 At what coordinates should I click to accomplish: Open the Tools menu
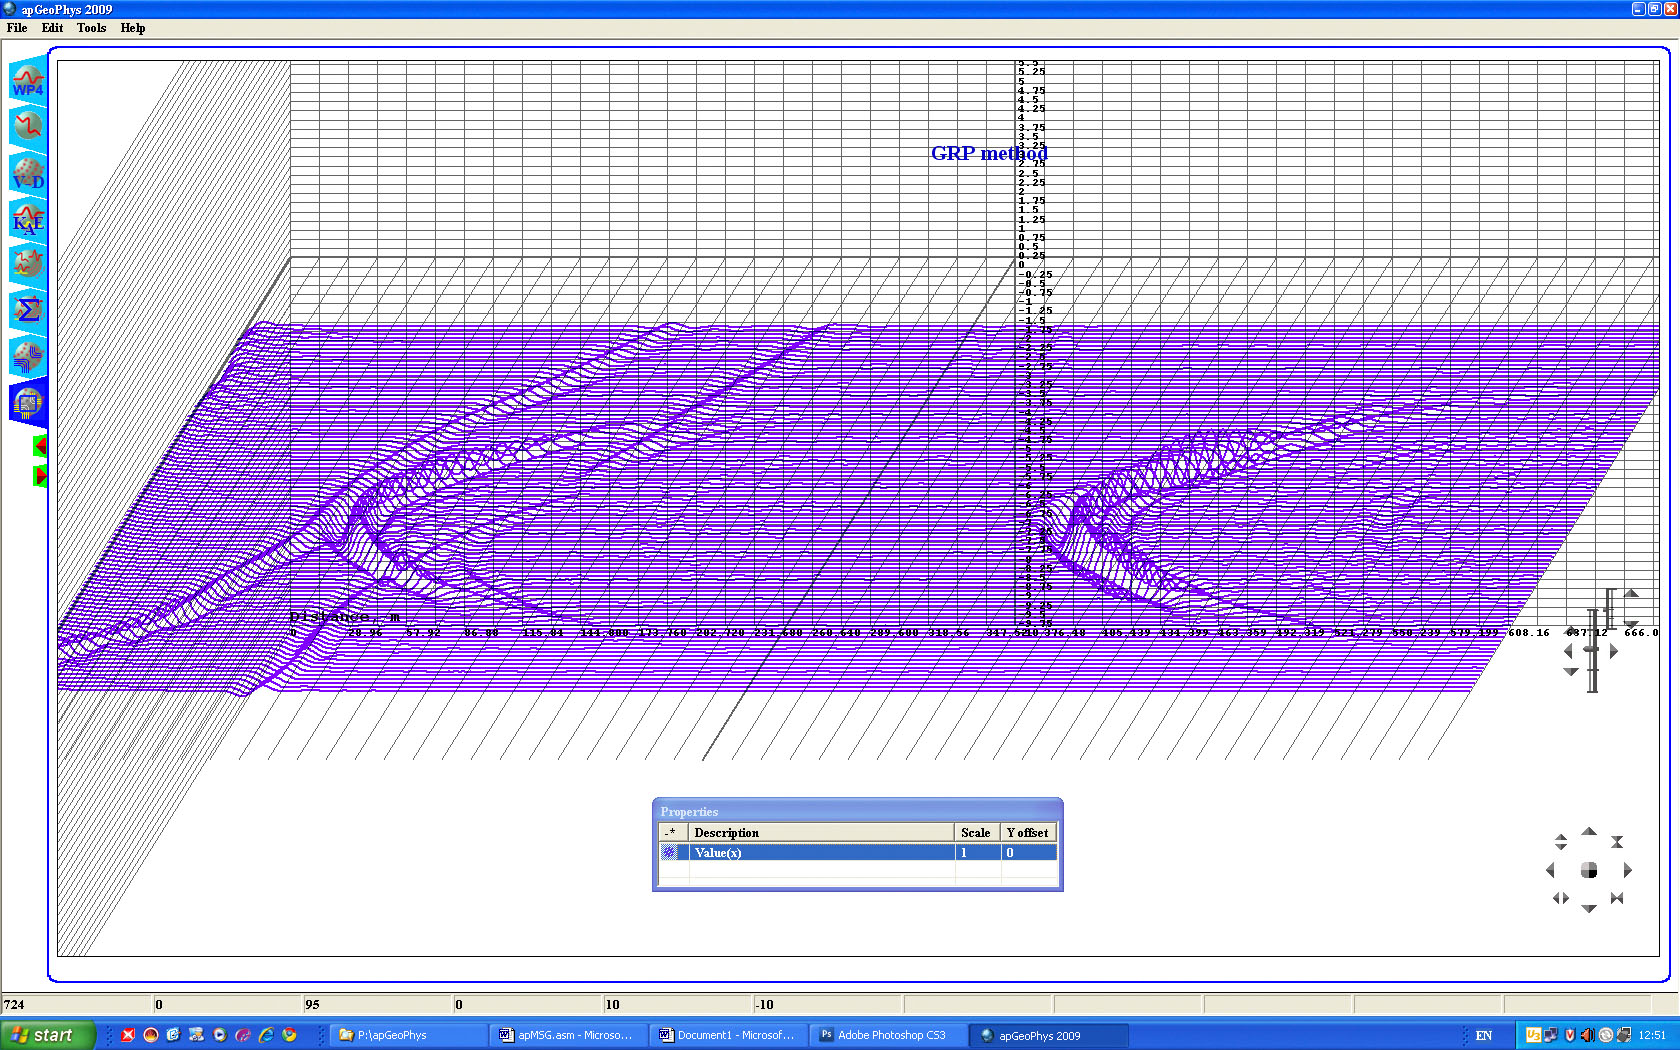click(91, 28)
